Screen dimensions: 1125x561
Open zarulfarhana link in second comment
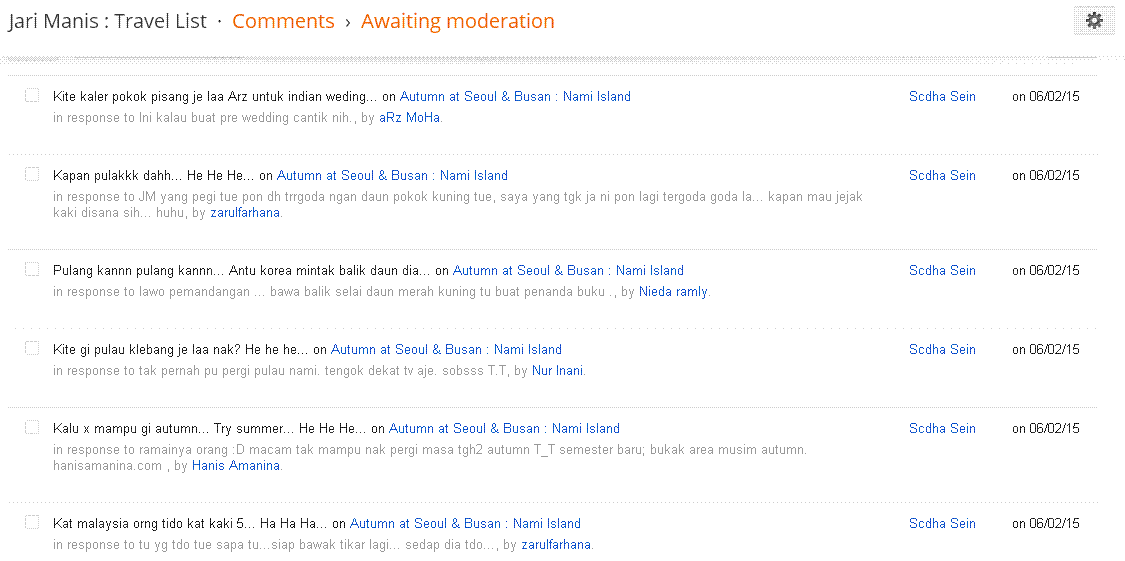pos(245,213)
